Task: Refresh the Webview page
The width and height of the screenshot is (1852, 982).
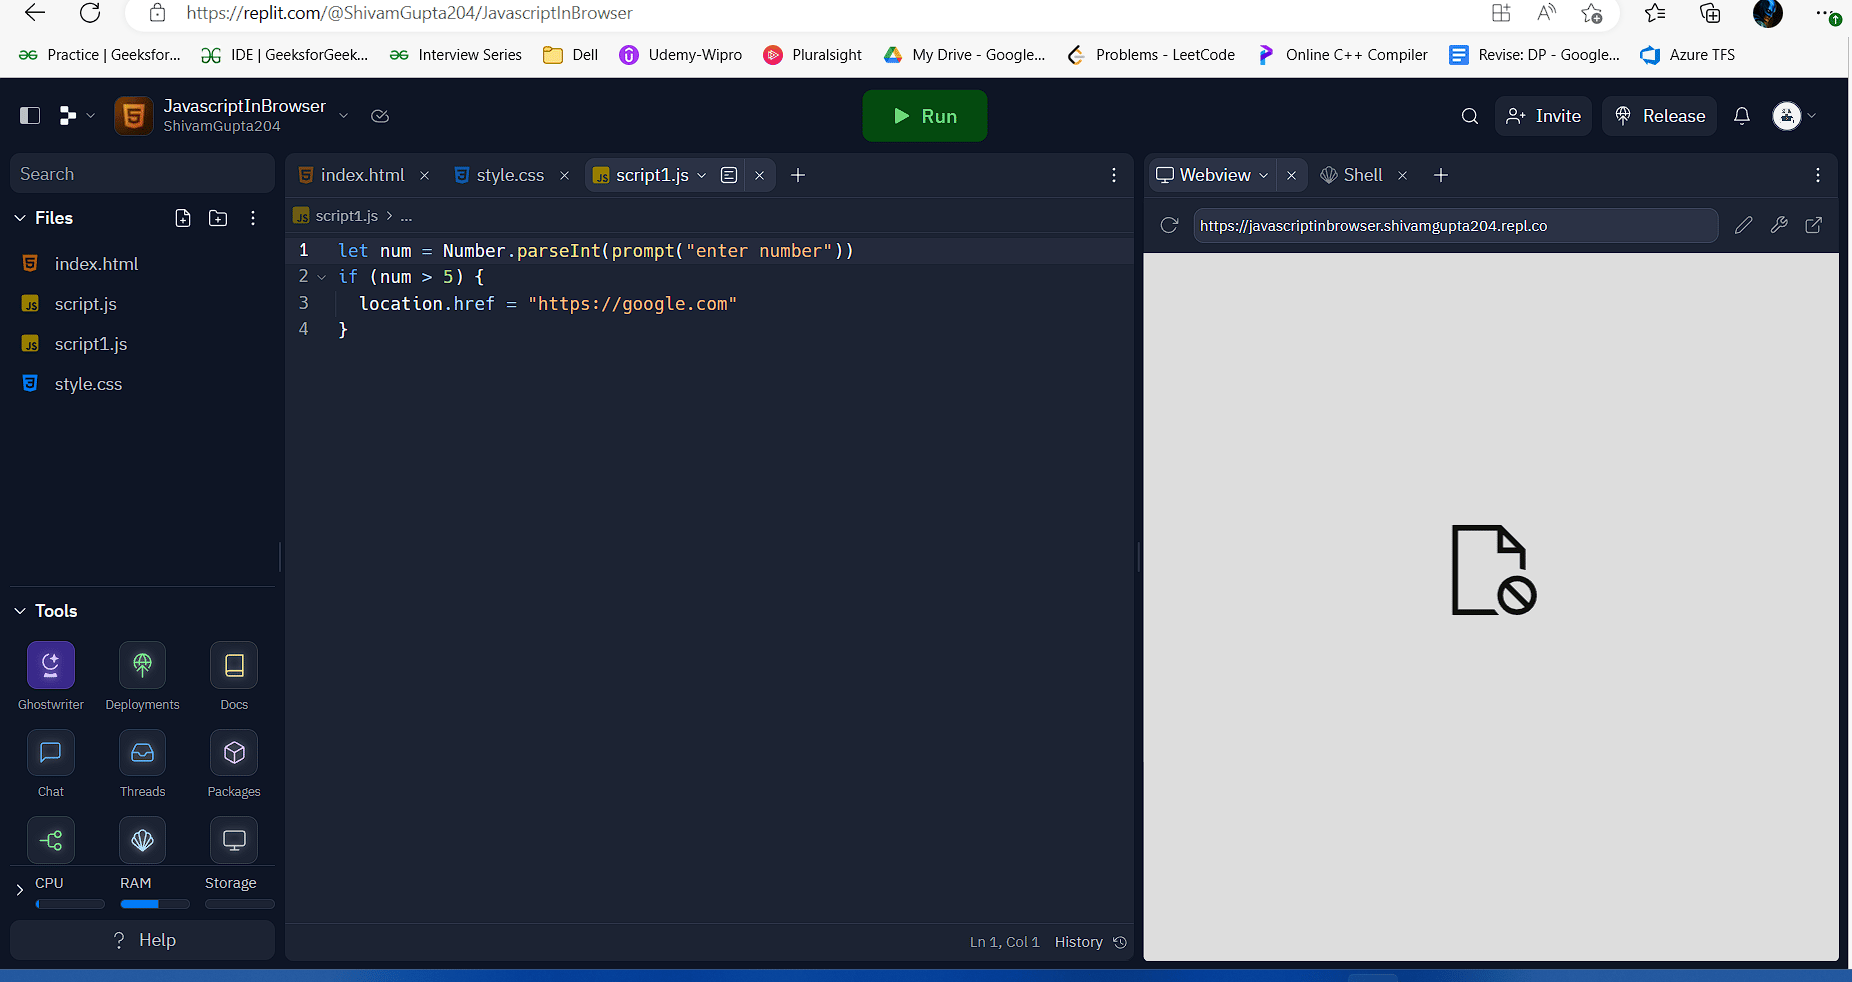Action: pos(1169,226)
